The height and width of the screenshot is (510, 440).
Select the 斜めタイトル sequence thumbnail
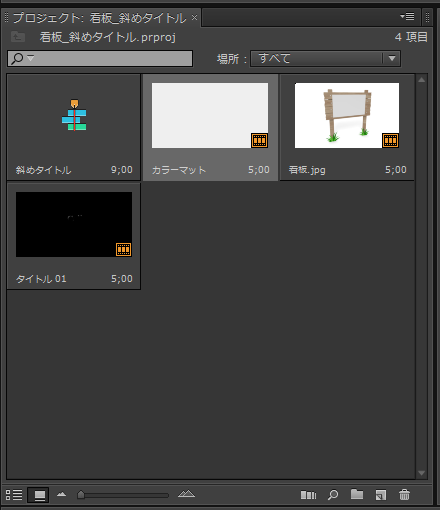[x=74, y=115]
